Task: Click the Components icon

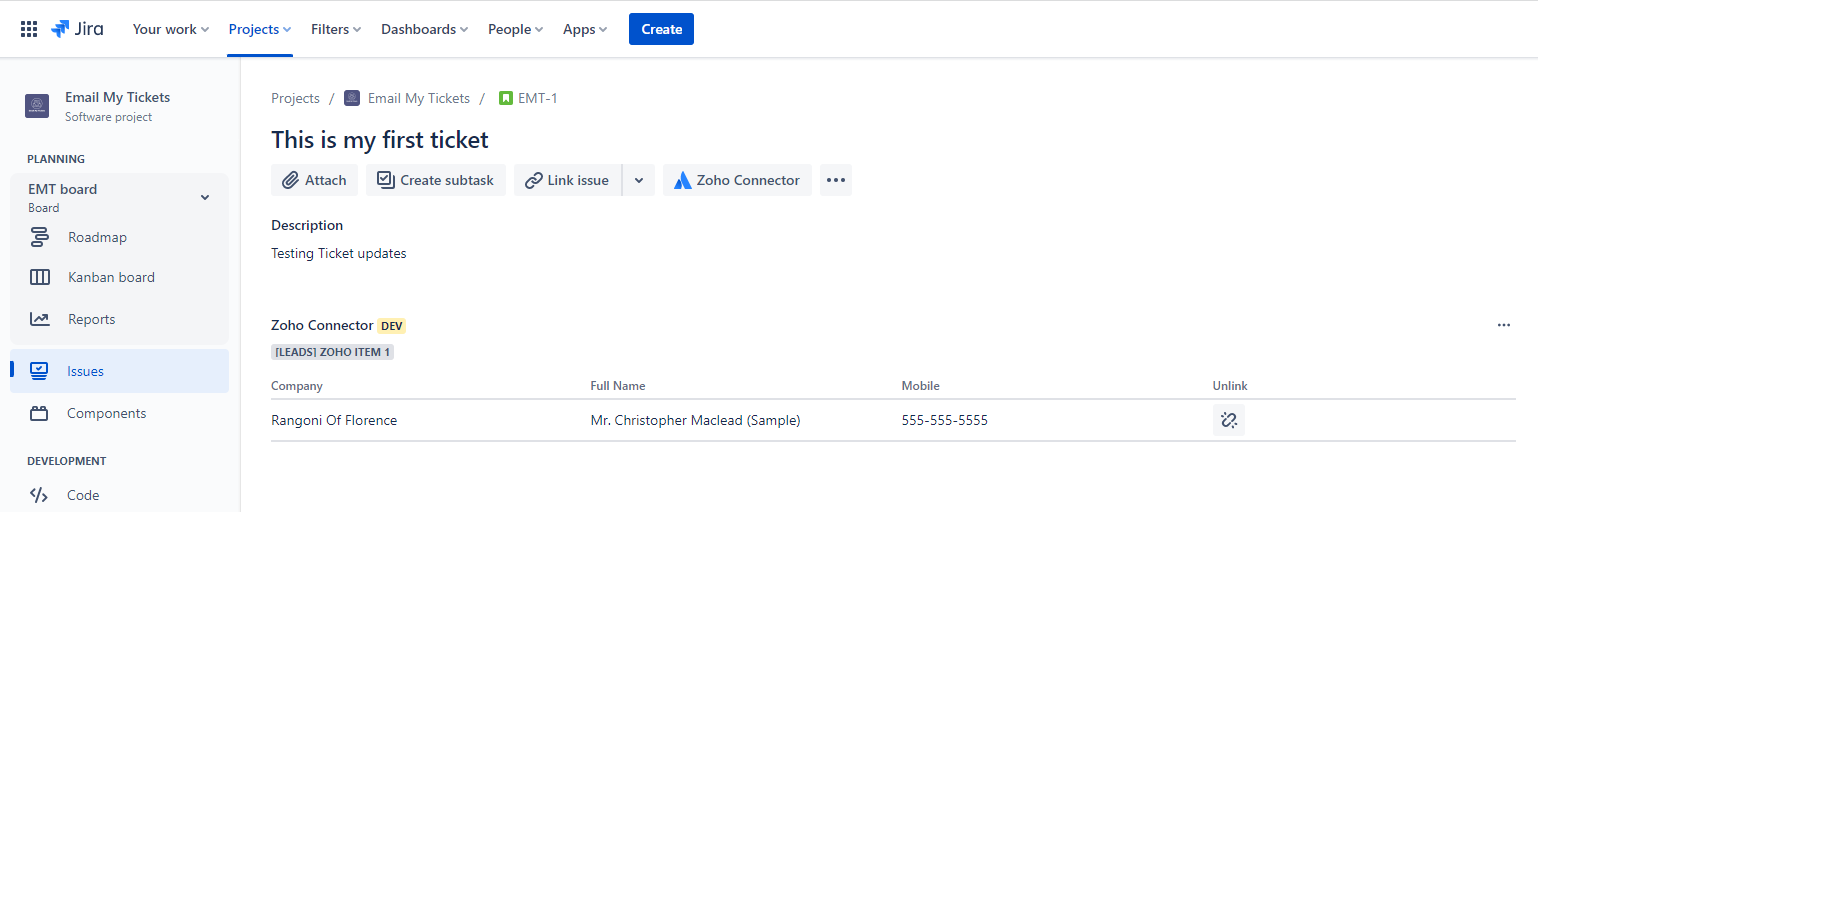Action: [x=39, y=413]
